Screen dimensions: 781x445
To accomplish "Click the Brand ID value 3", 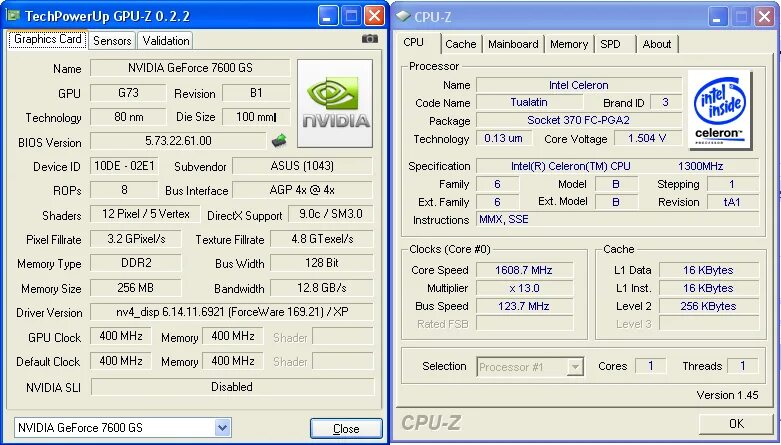I will 665,102.
